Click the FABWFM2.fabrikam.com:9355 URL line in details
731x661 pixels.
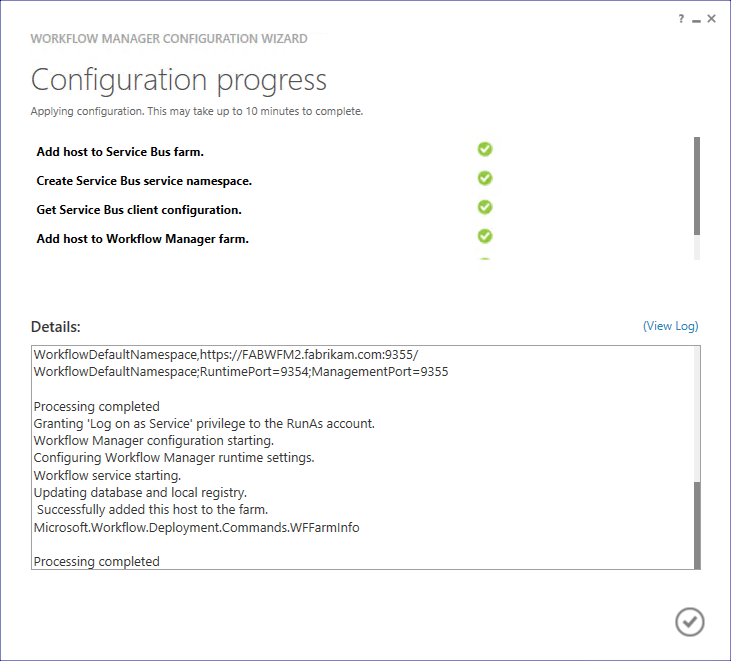pyautogui.click(x=226, y=355)
